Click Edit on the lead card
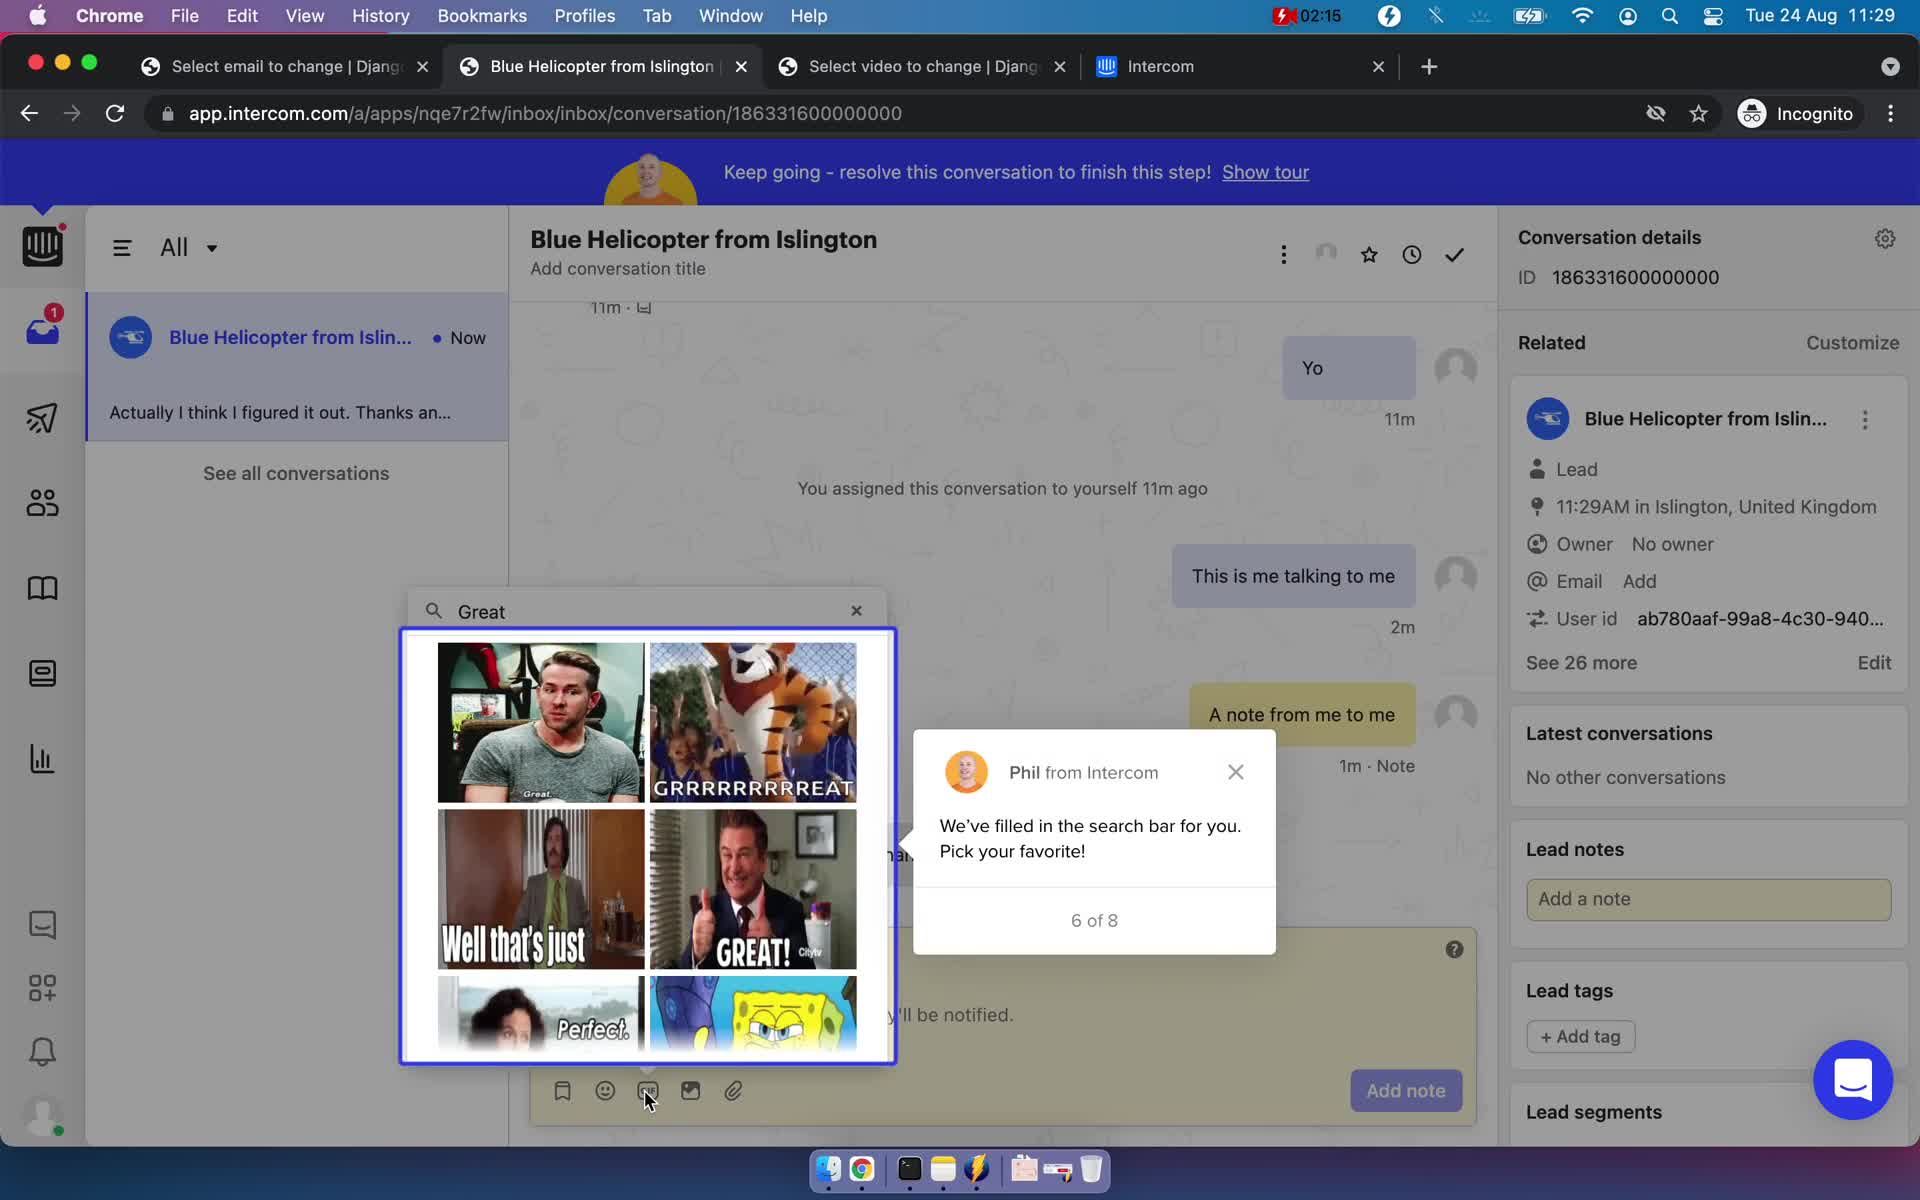Viewport: 1920px width, 1200px height. 1874,663
